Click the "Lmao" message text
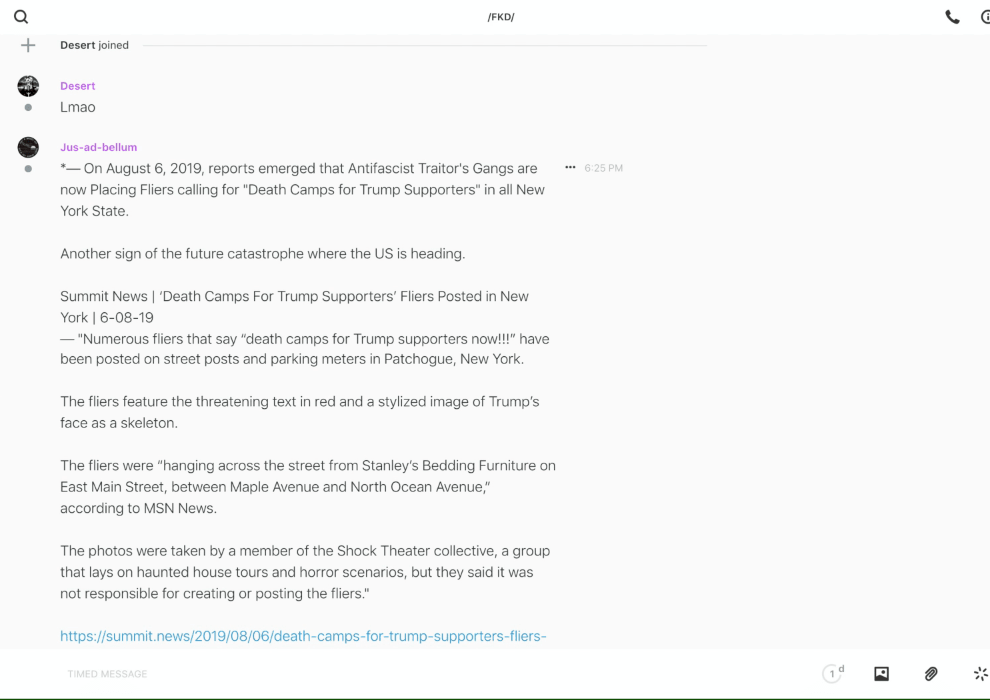Viewport: 990px width, 700px height. tap(78, 107)
